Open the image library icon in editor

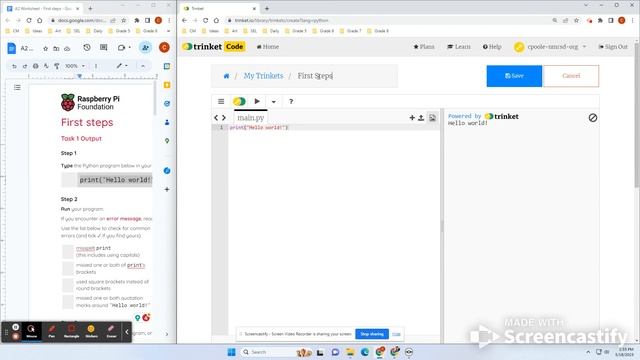tap(432, 118)
